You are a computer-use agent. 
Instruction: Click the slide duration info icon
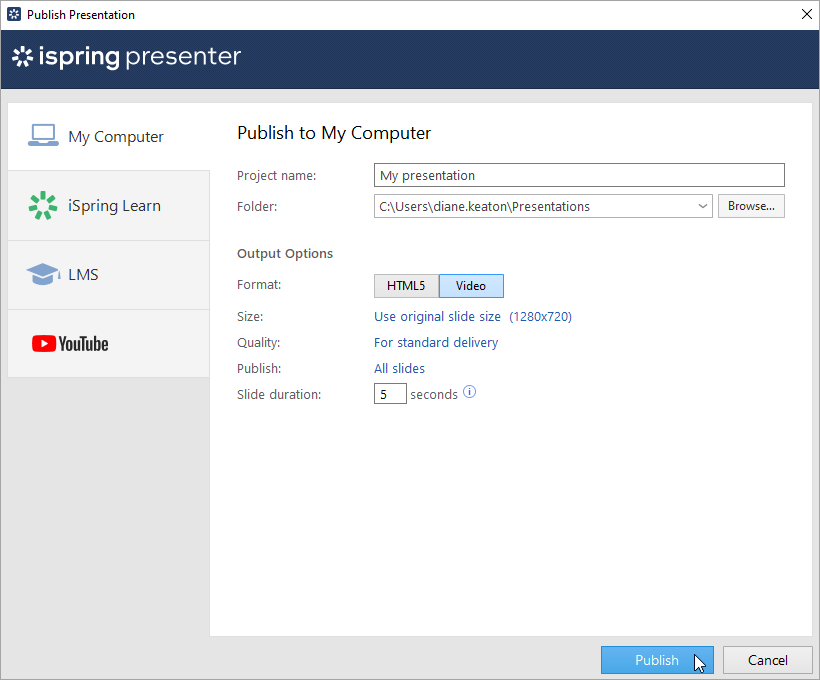pyautogui.click(x=470, y=393)
